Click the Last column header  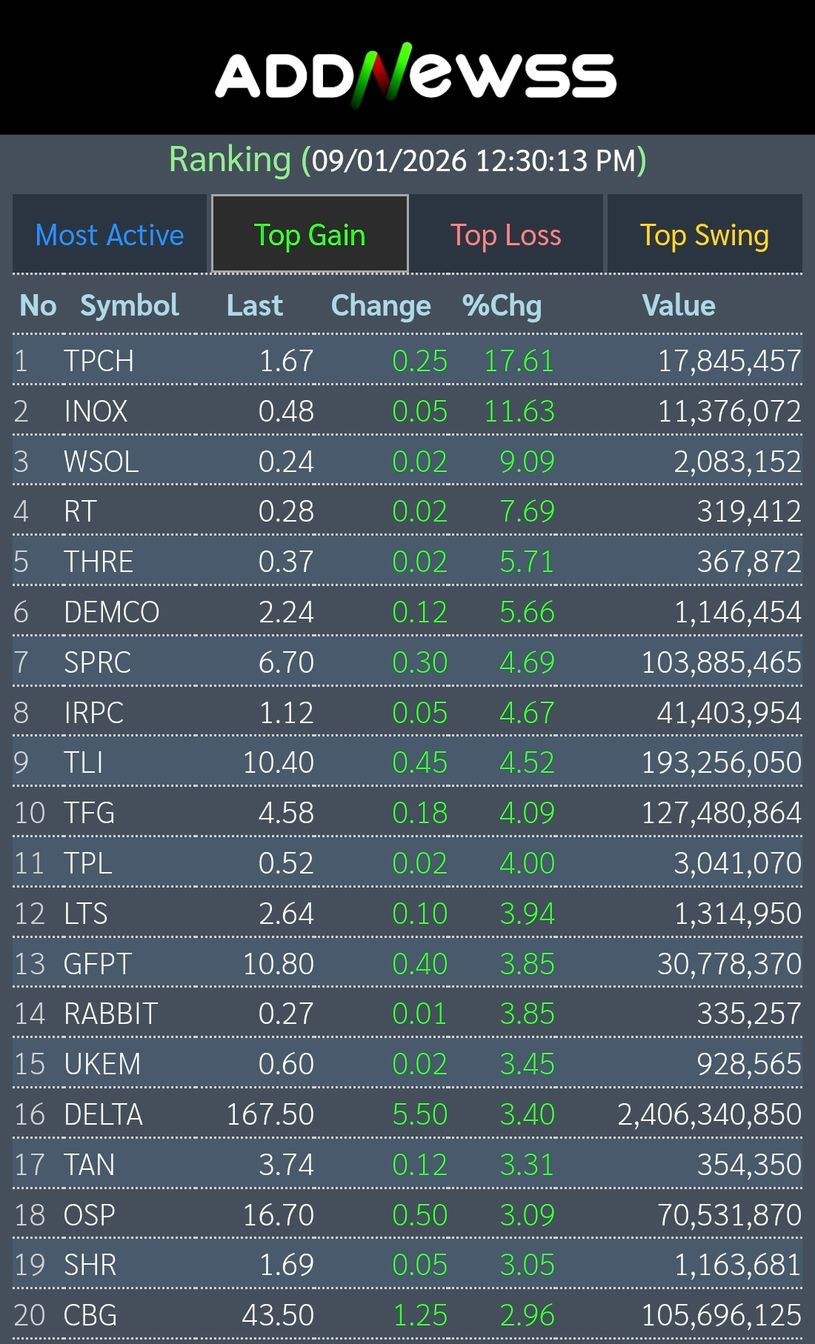pos(255,305)
